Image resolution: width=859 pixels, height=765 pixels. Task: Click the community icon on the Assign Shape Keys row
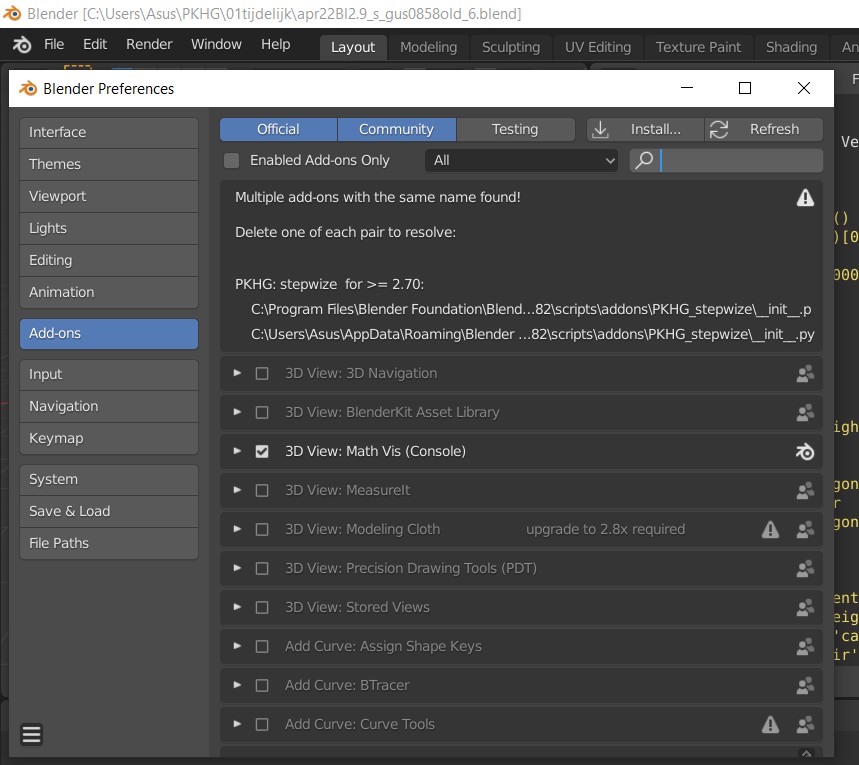point(805,647)
